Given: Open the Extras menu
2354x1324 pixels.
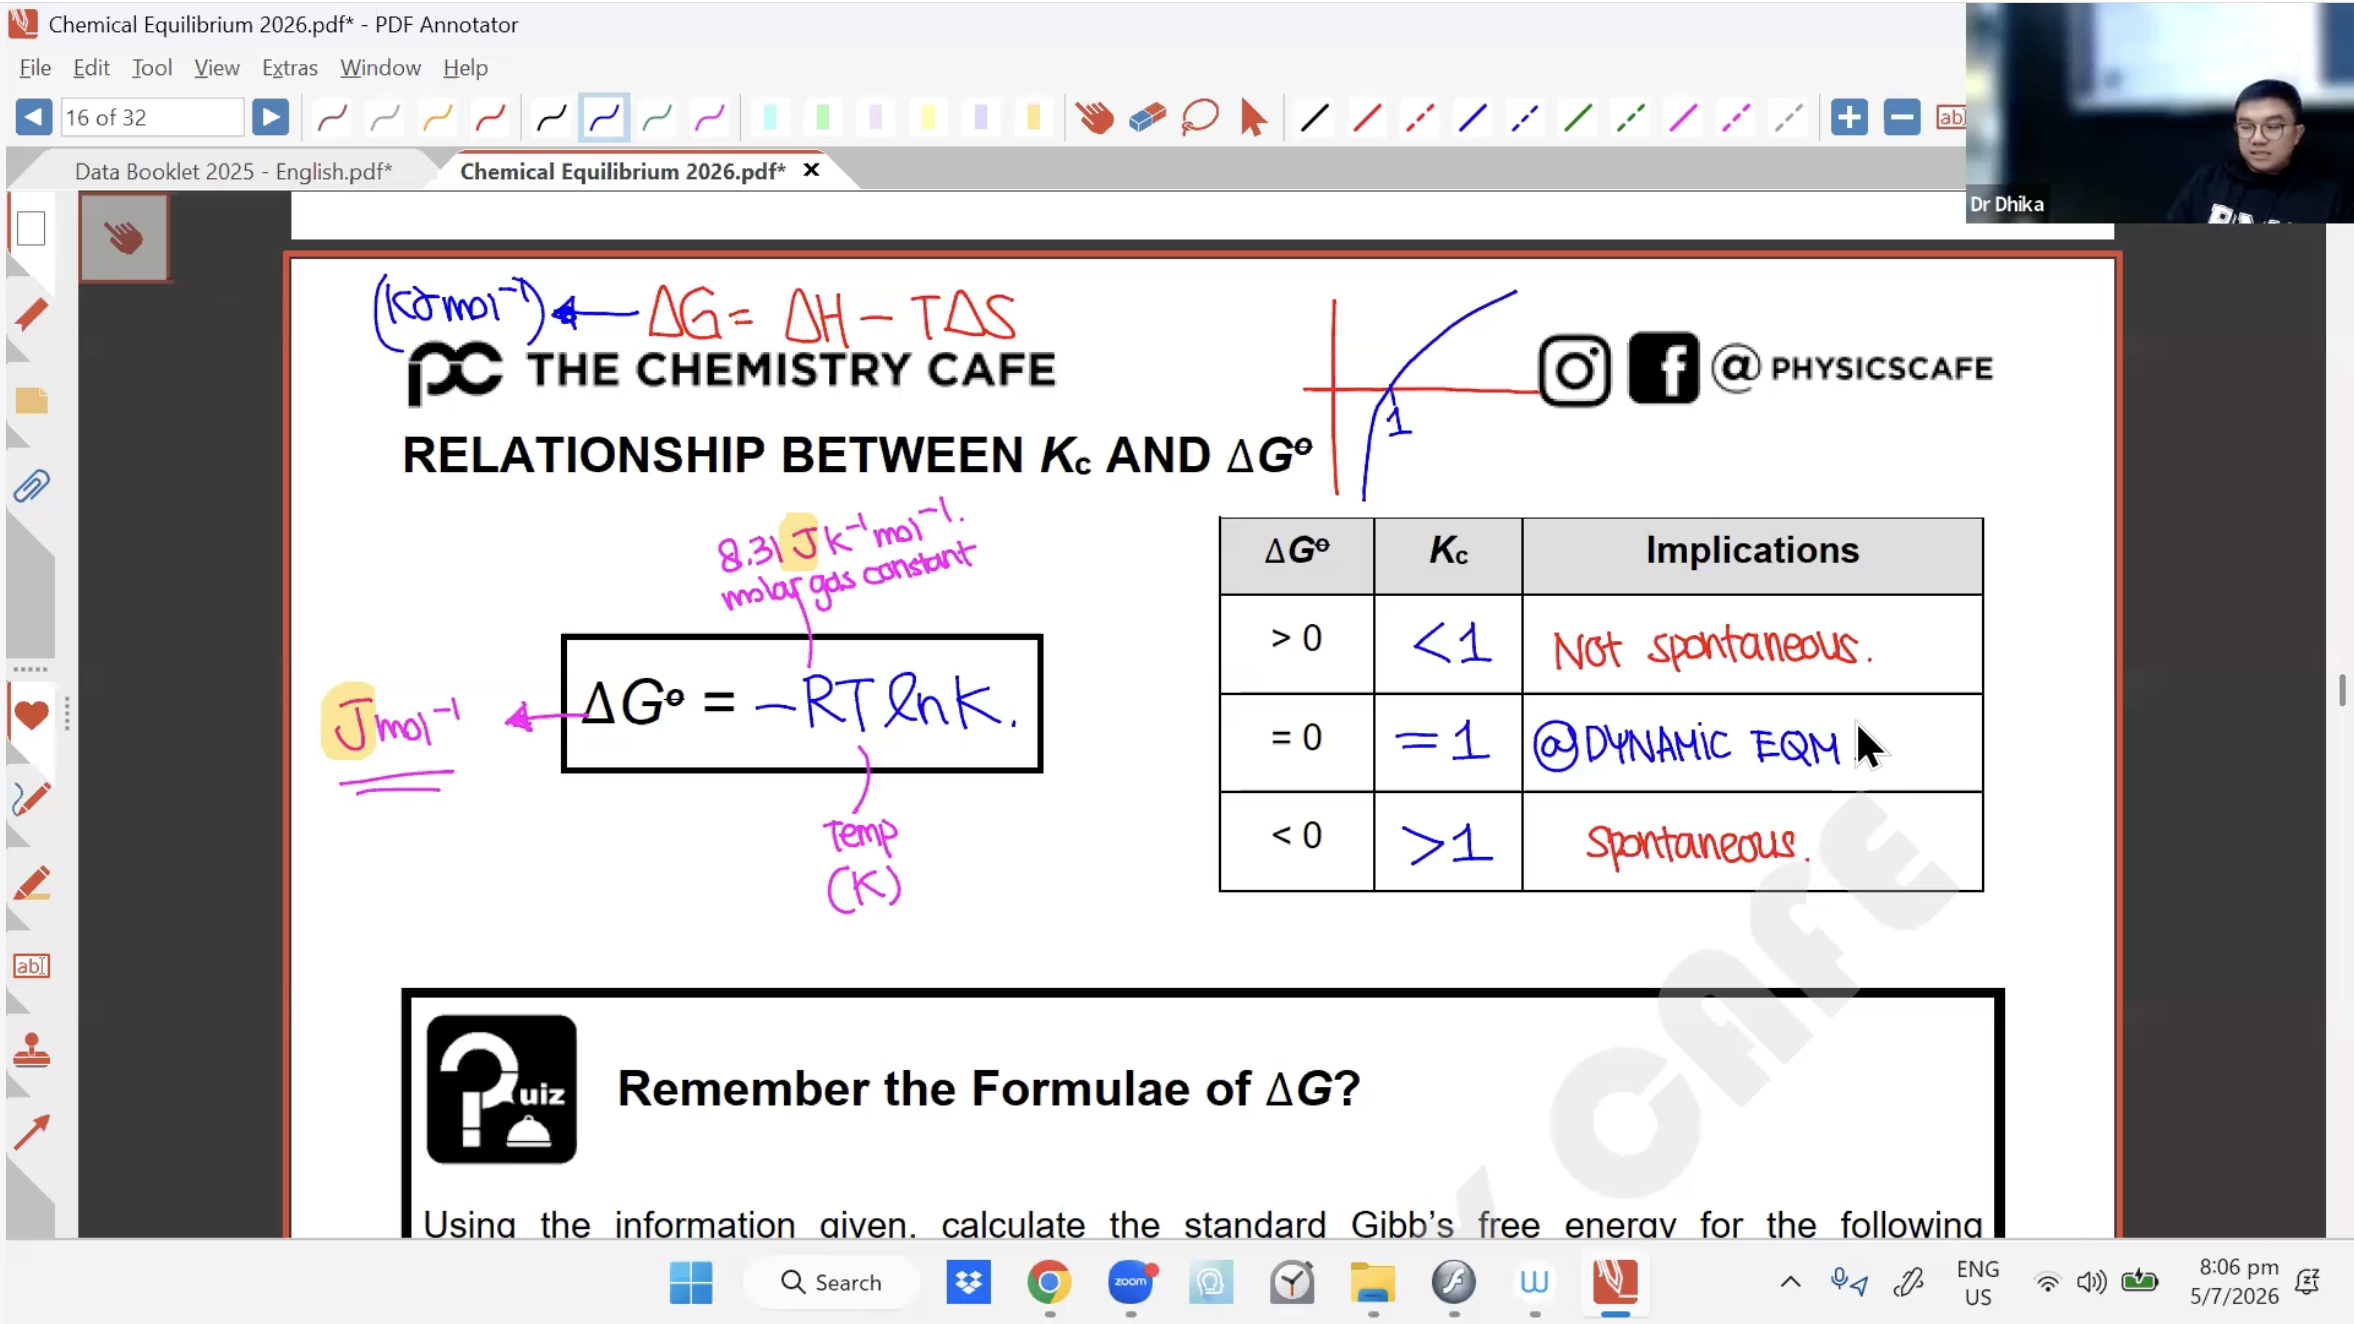Looking at the screenshot, I should [289, 67].
